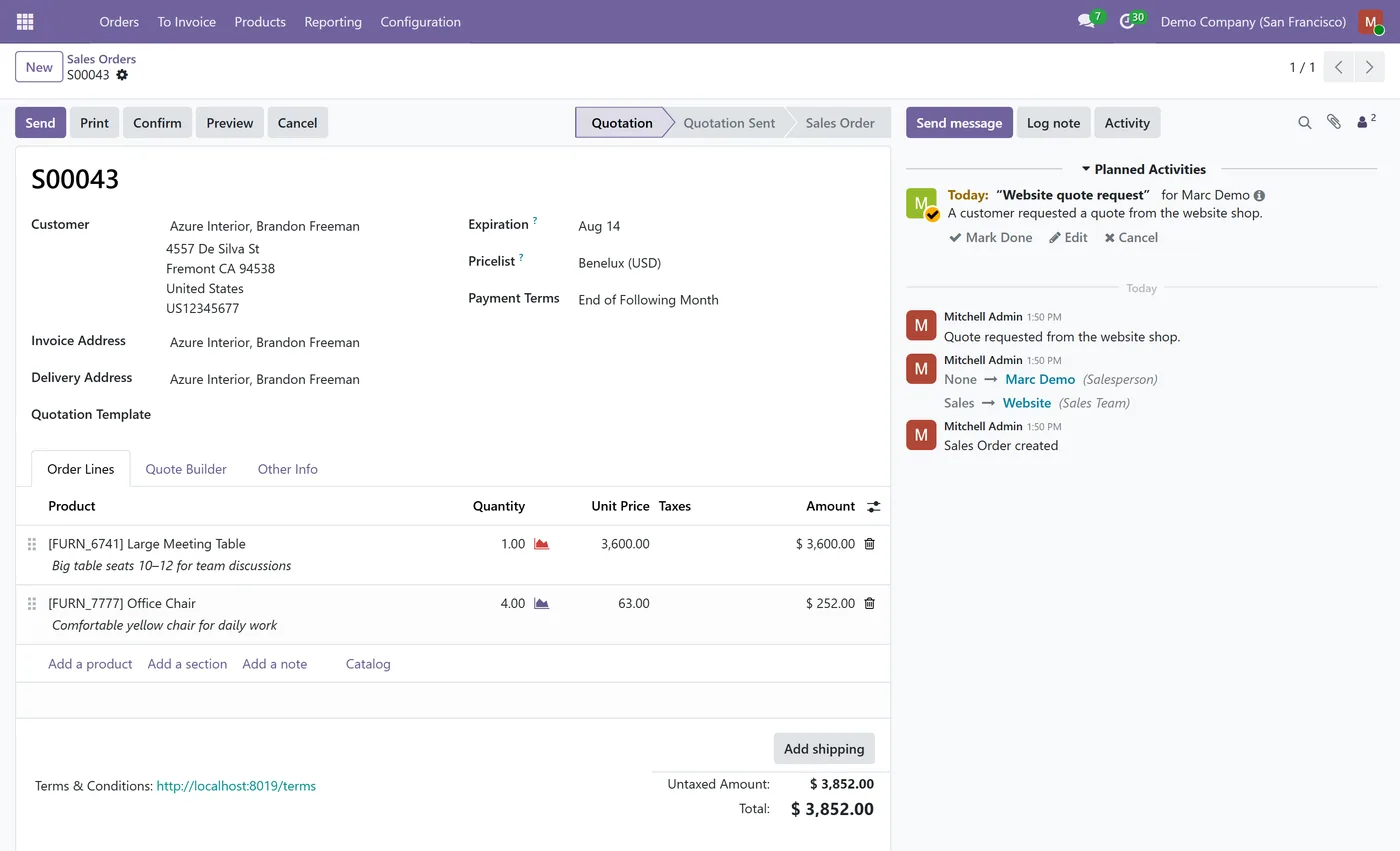Click the Quotation Template field

pos(304,415)
